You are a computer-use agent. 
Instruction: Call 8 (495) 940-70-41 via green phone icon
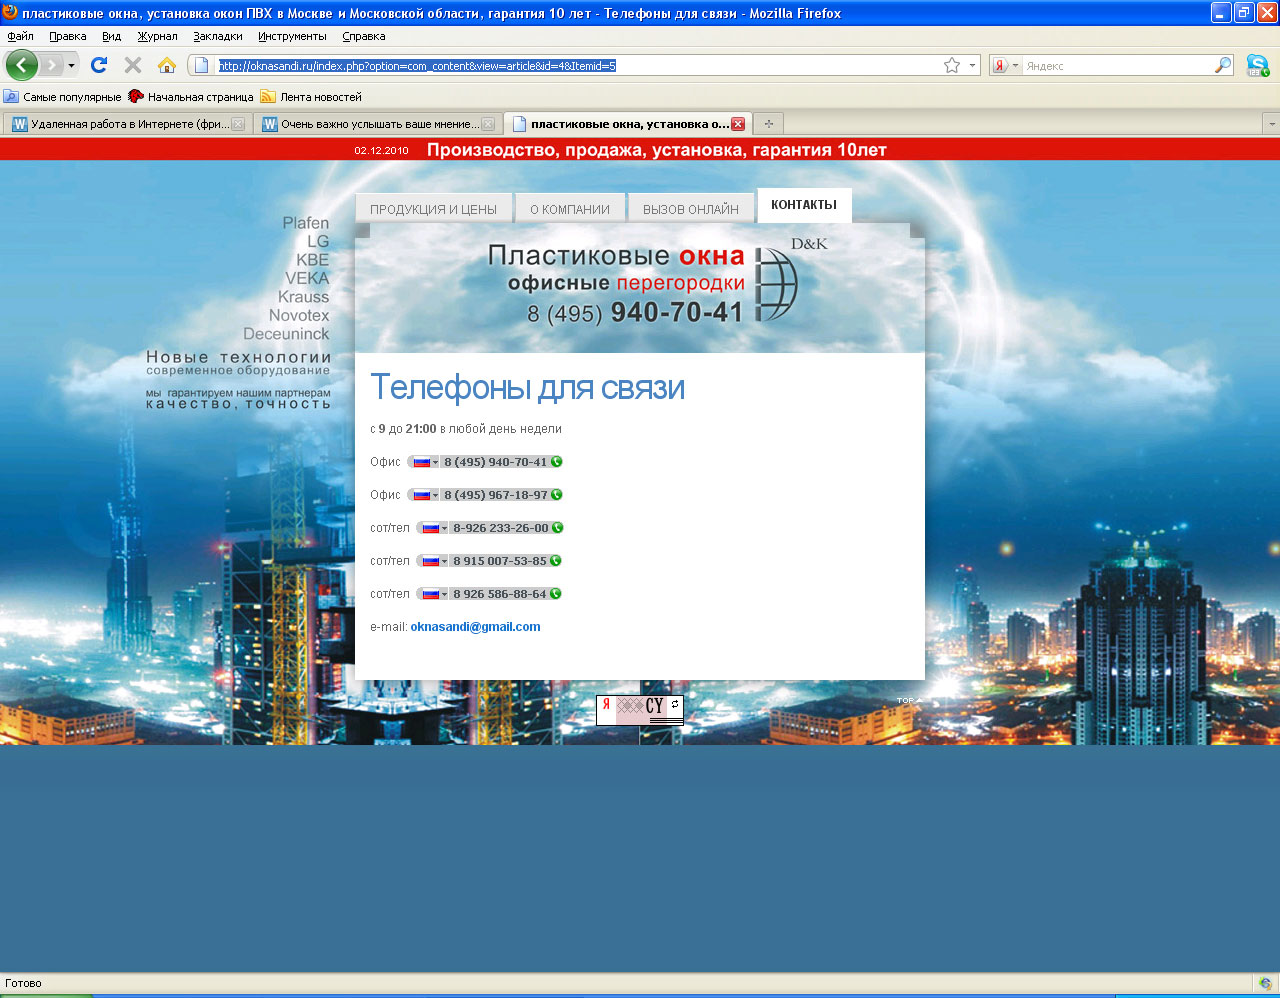pos(557,462)
